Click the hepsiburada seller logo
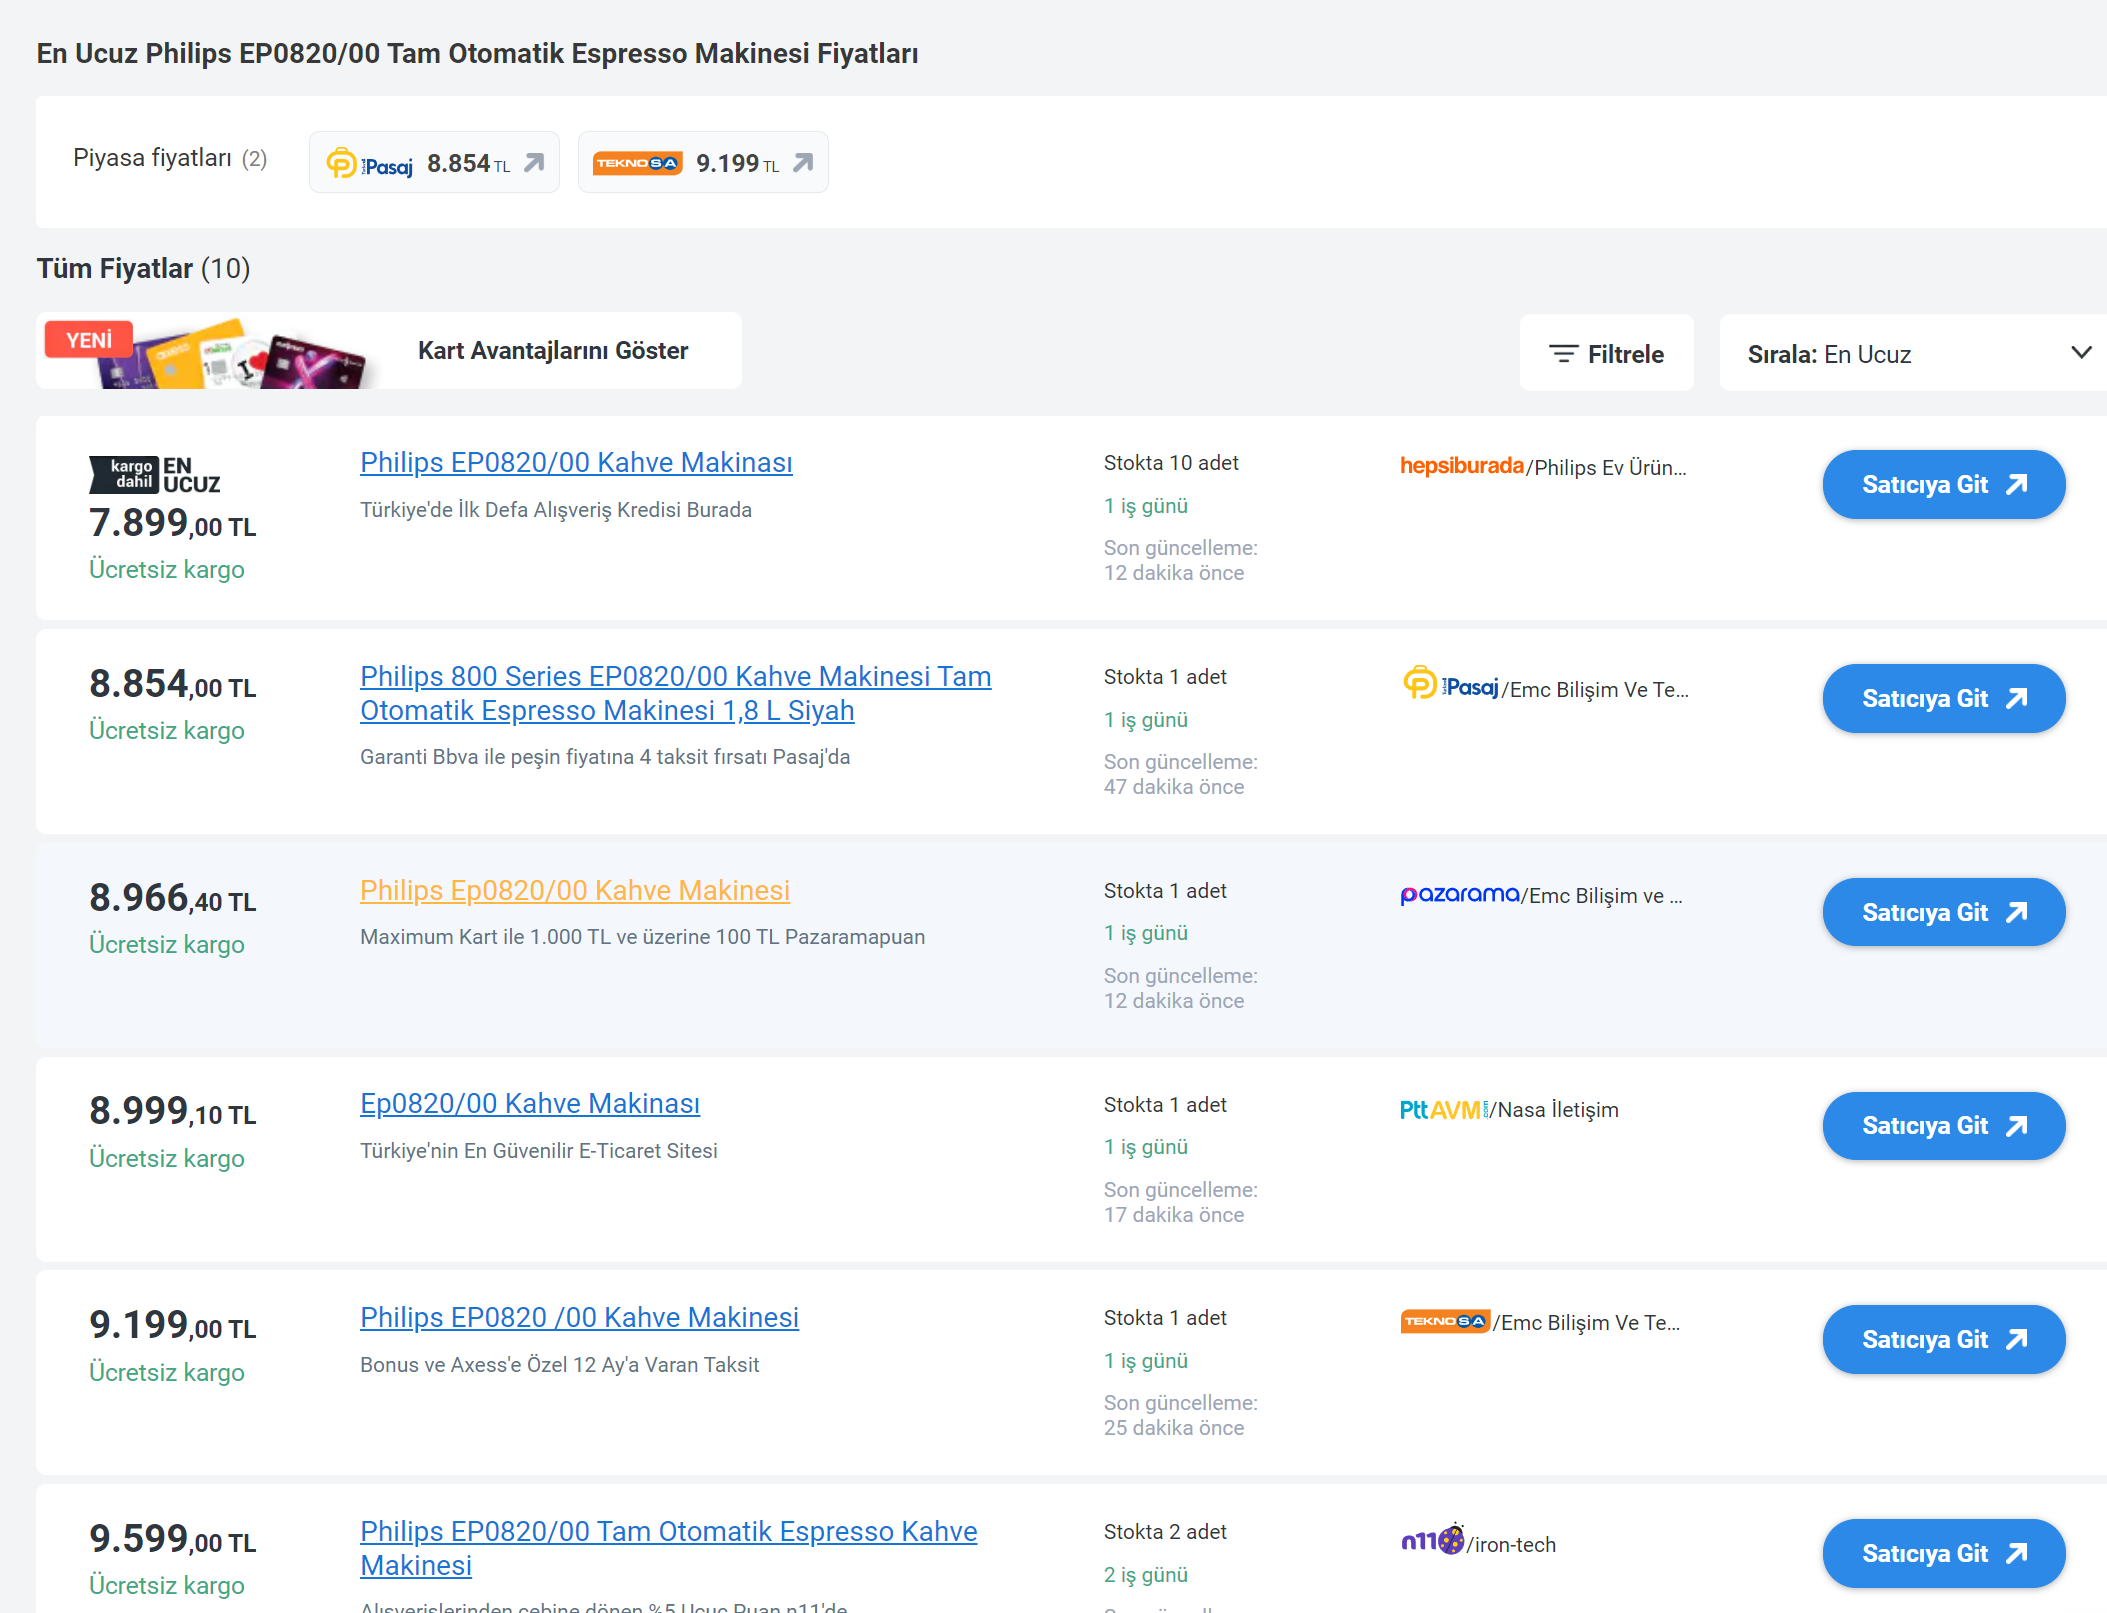2107x1613 pixels. coord(1461,466)
